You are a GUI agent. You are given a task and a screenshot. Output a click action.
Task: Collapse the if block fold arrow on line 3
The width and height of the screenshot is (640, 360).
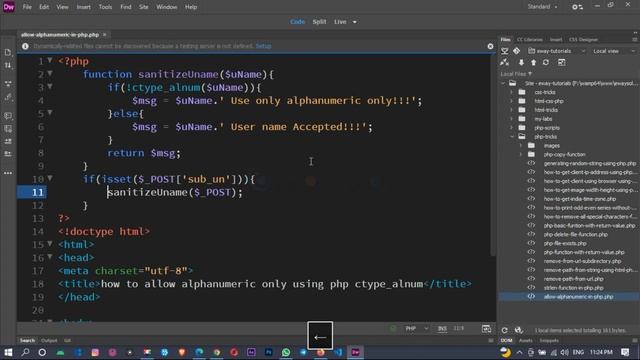[50, 87]
